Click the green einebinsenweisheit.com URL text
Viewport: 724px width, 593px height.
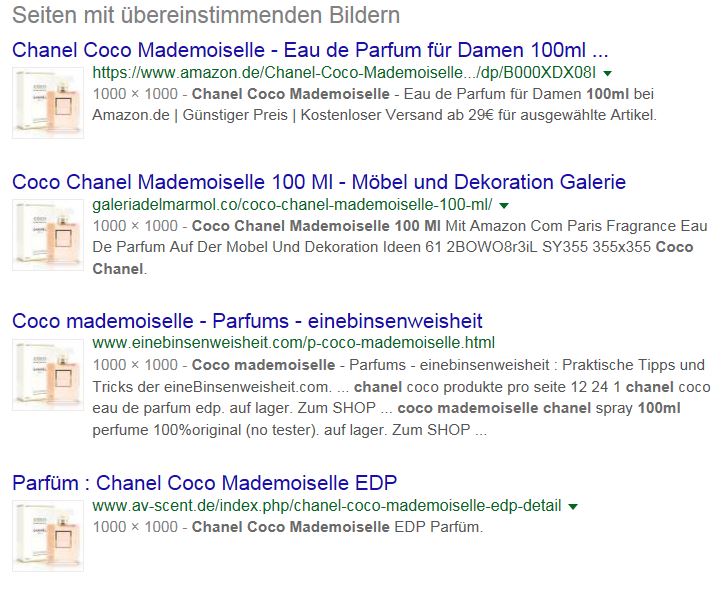pos(294,343)
